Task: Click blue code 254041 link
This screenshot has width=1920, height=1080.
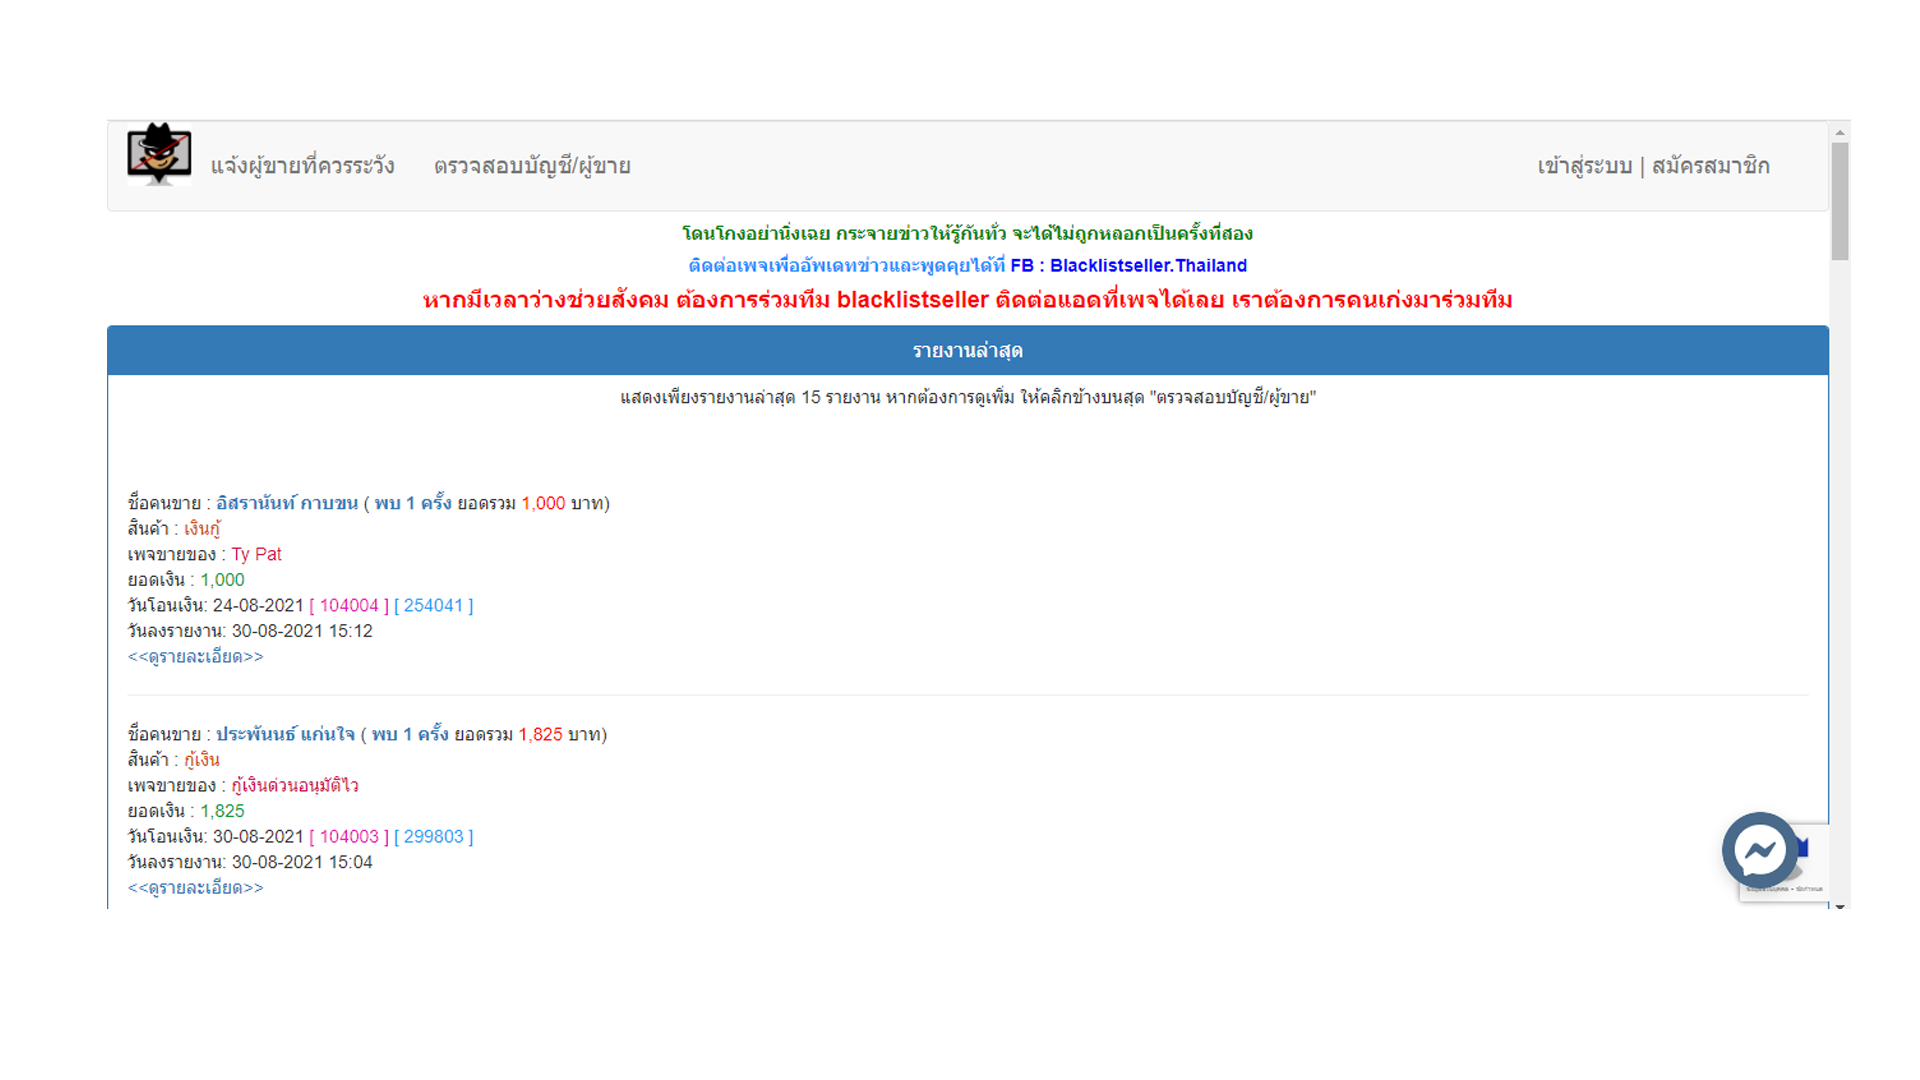Action: [x=433, y=606]
